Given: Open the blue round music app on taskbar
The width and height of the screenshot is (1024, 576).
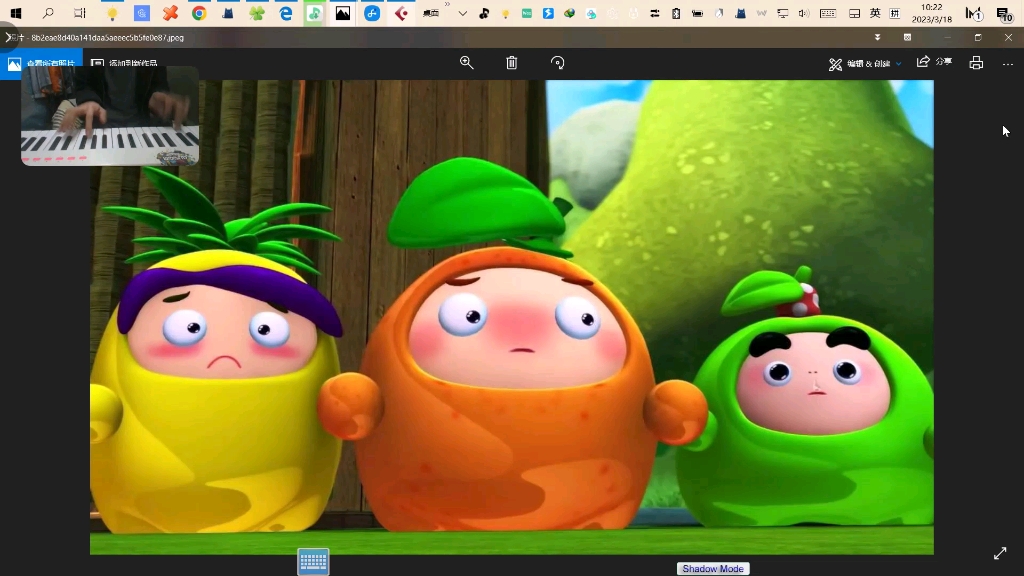Looking at the screenshot, I should [x=372, y=13].
